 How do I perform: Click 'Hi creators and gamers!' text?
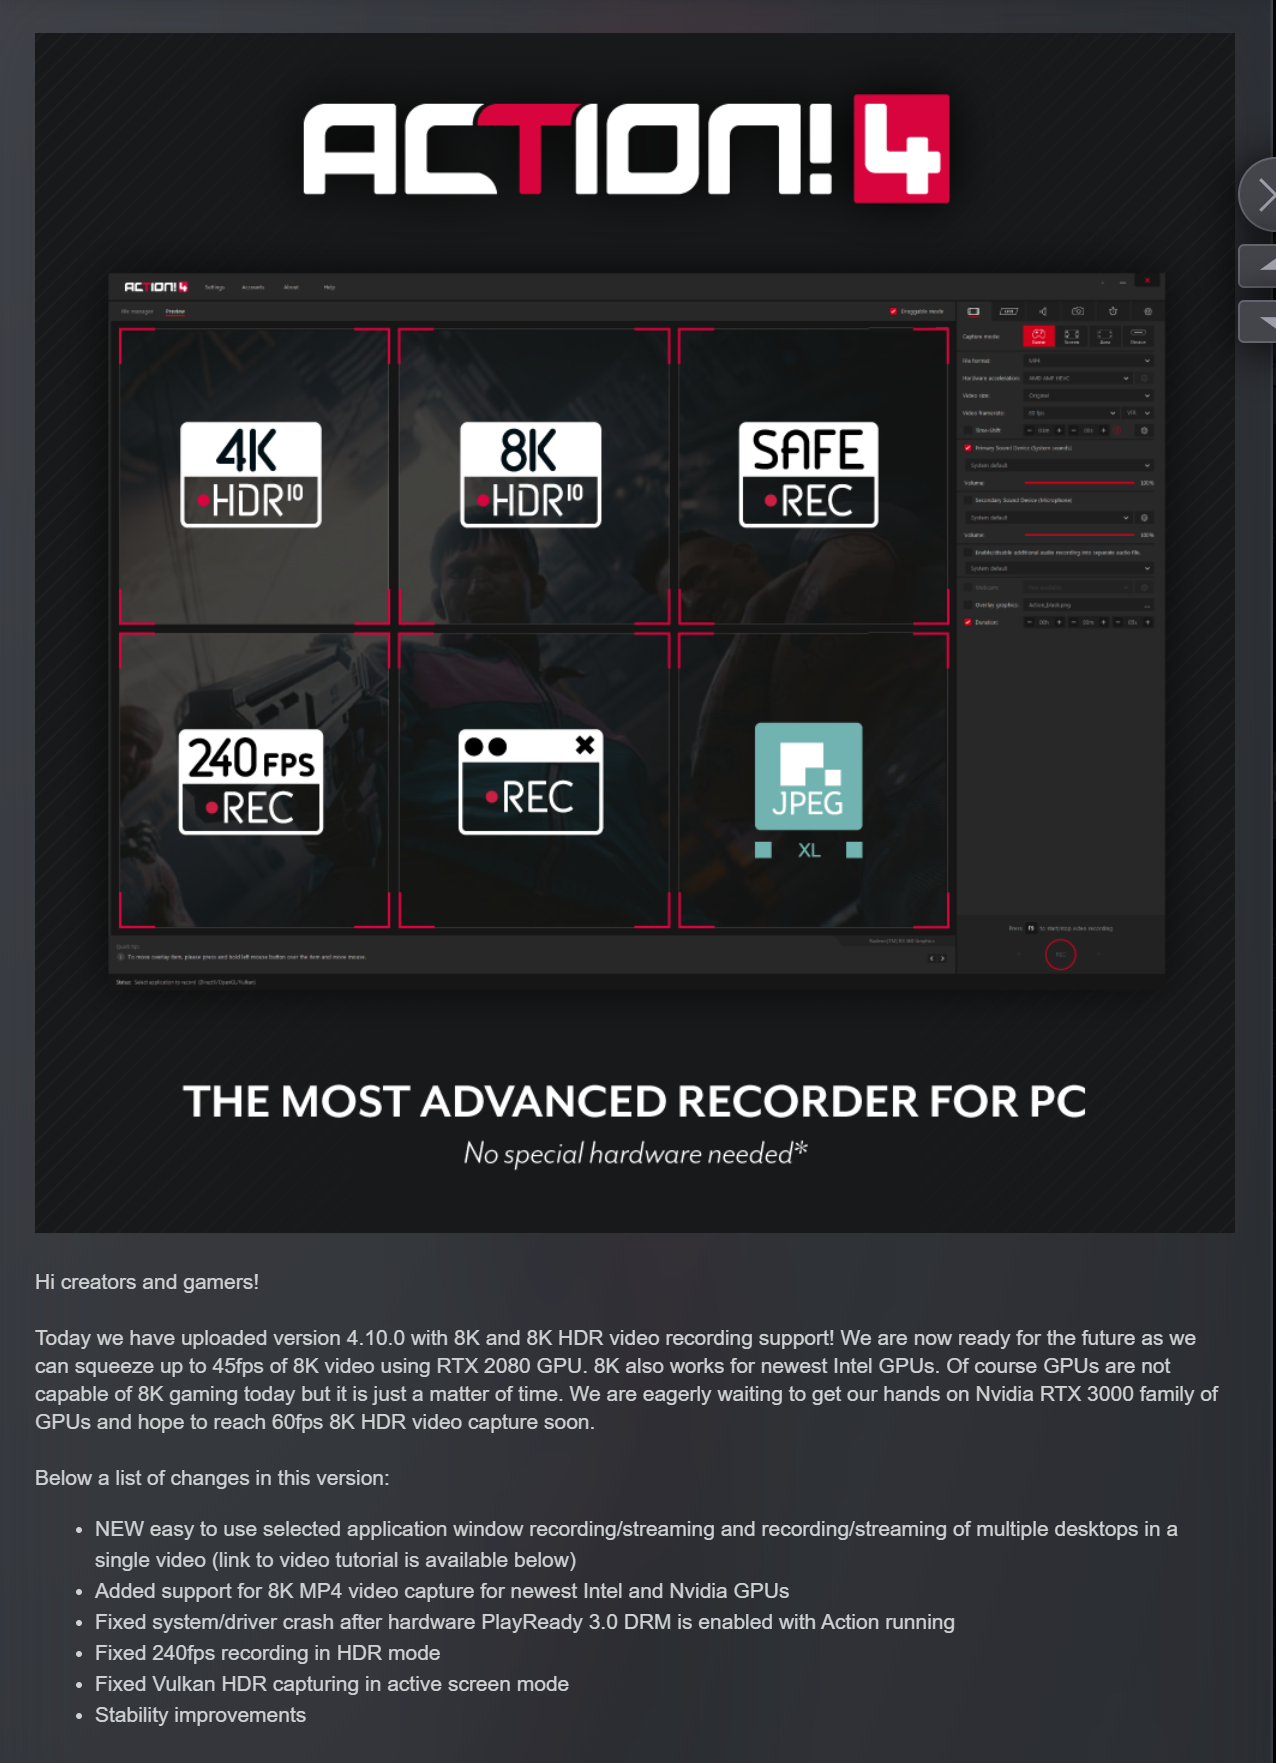tap(147, 1282)
